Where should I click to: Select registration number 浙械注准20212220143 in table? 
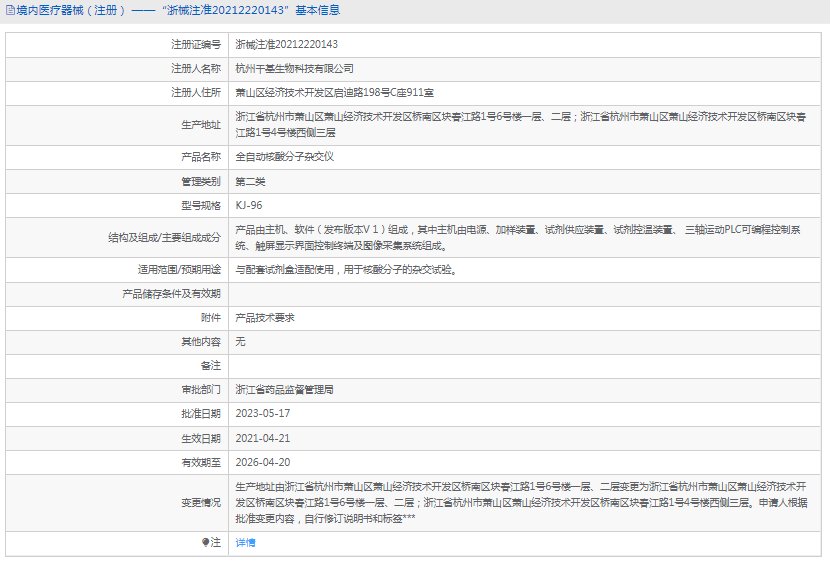click(286, 44)
